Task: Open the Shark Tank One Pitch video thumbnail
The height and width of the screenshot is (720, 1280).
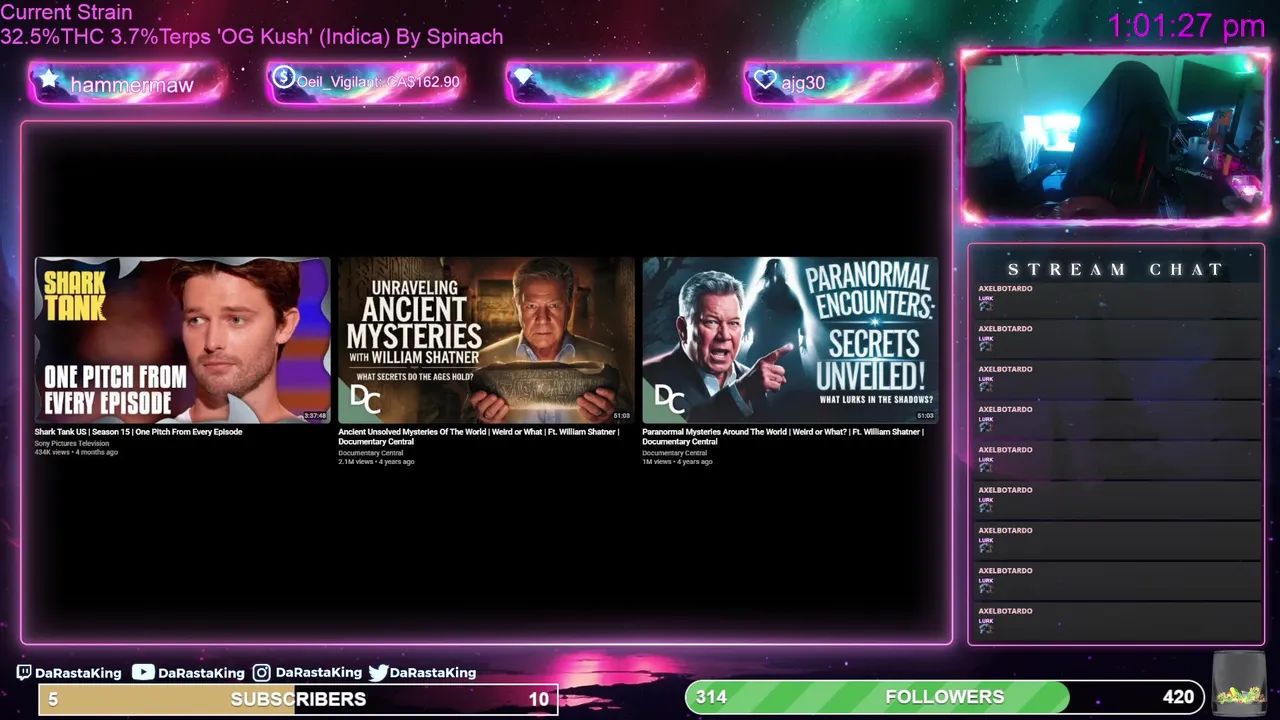Action: 182,340
